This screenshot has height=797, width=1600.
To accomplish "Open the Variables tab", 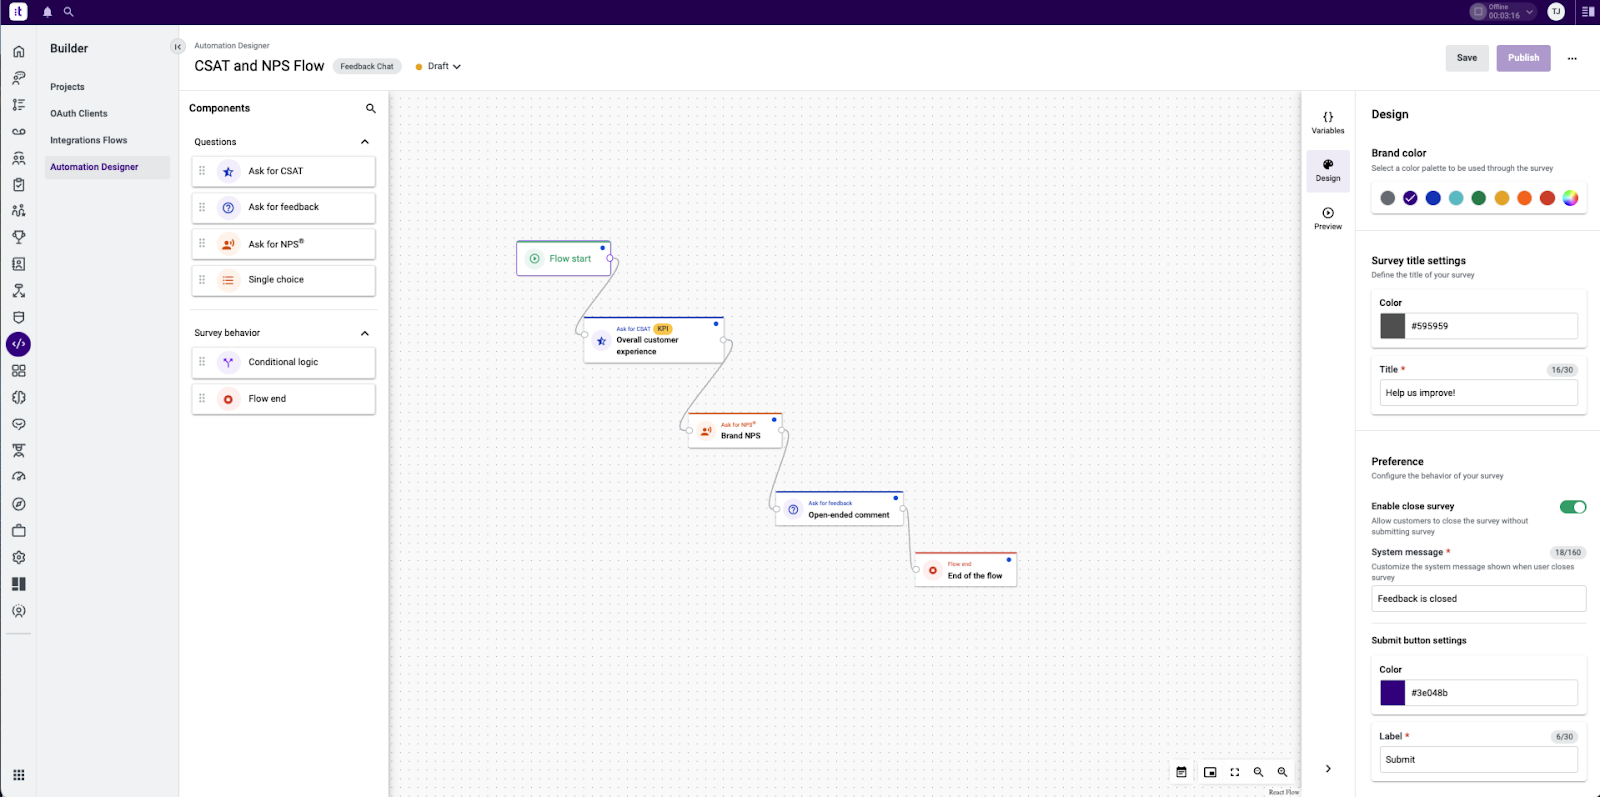I will coord(1328,122).
